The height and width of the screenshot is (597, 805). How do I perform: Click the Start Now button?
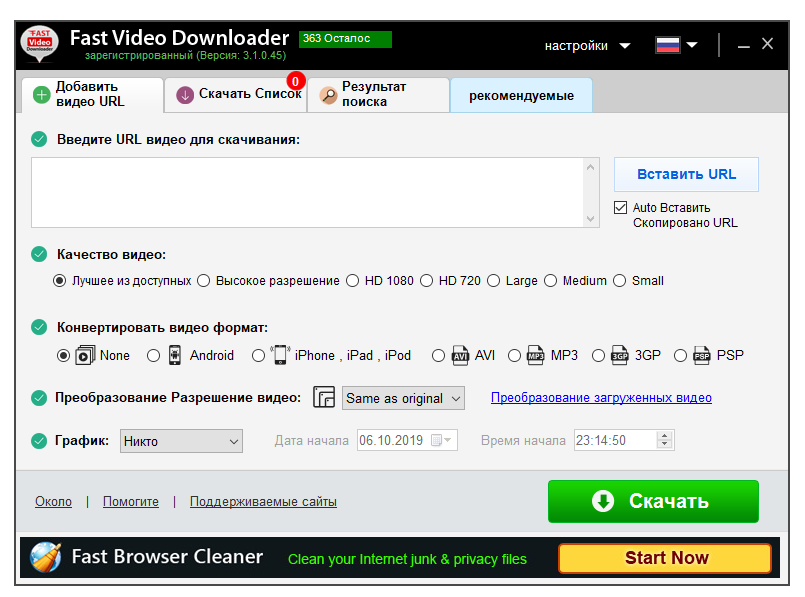[x=665, y=558]
